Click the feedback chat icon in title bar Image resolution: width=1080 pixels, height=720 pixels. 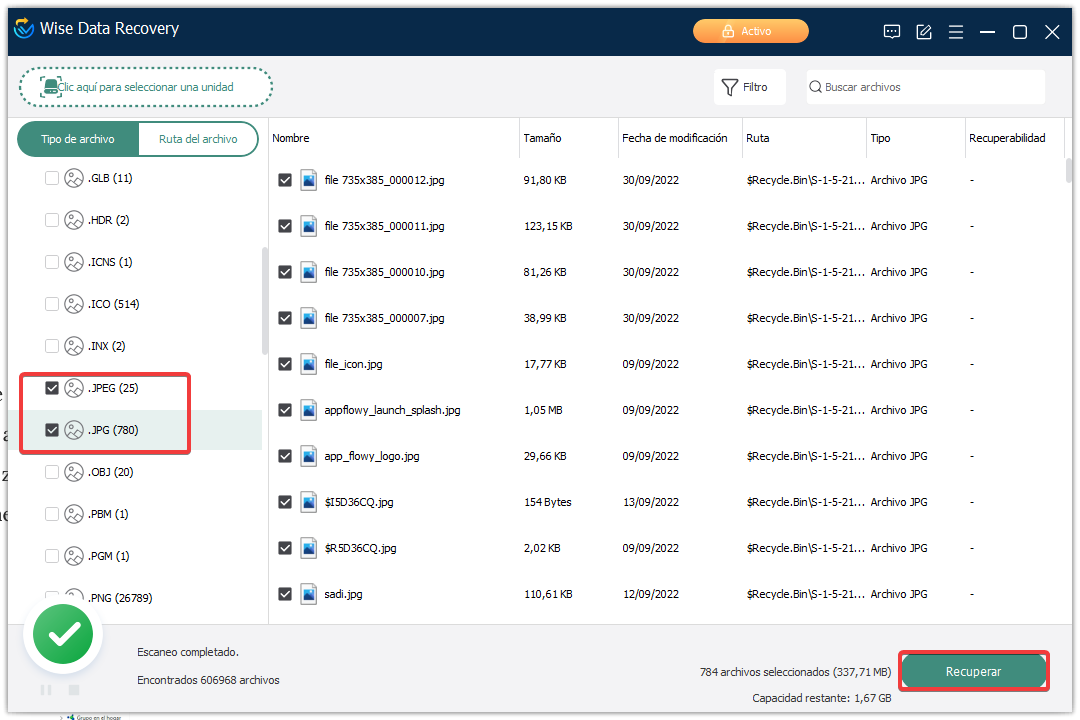coord(892,32)
